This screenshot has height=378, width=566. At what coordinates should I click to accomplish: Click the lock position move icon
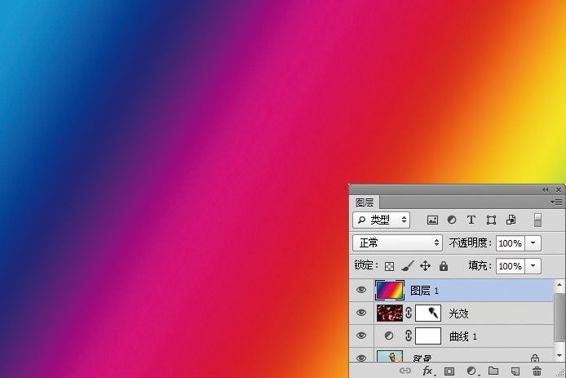tap(425, 266)
